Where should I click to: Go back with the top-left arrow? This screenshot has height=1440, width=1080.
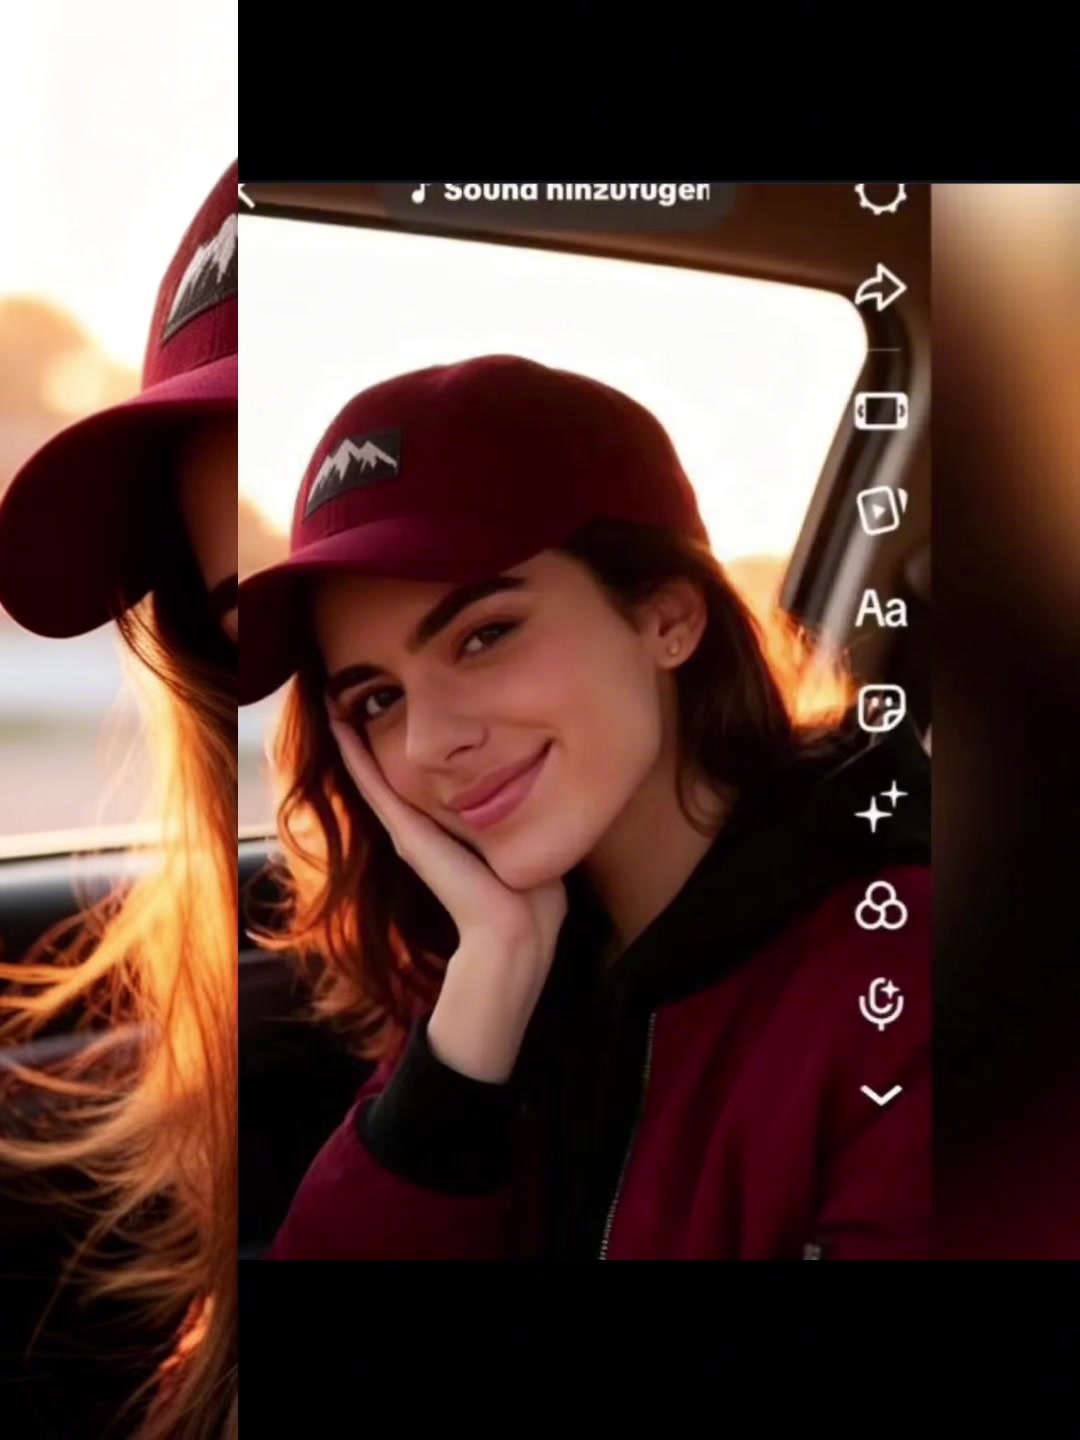click(247, 195)
